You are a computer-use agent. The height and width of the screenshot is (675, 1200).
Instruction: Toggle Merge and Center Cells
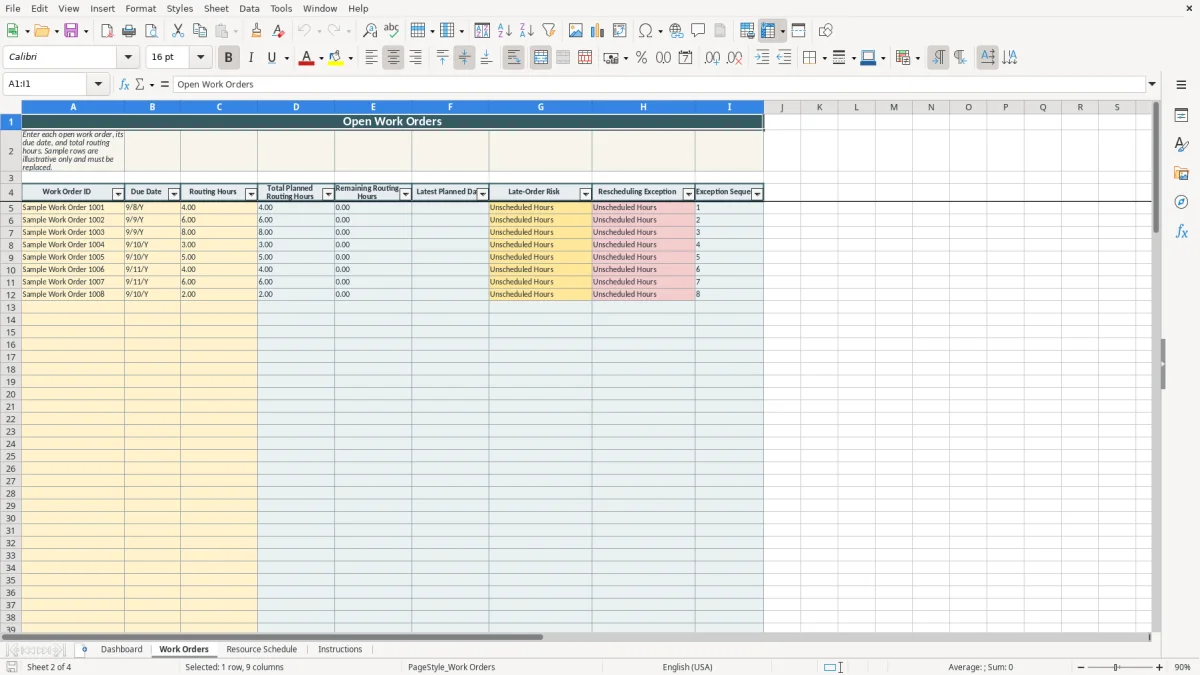(x=541, y=58)
